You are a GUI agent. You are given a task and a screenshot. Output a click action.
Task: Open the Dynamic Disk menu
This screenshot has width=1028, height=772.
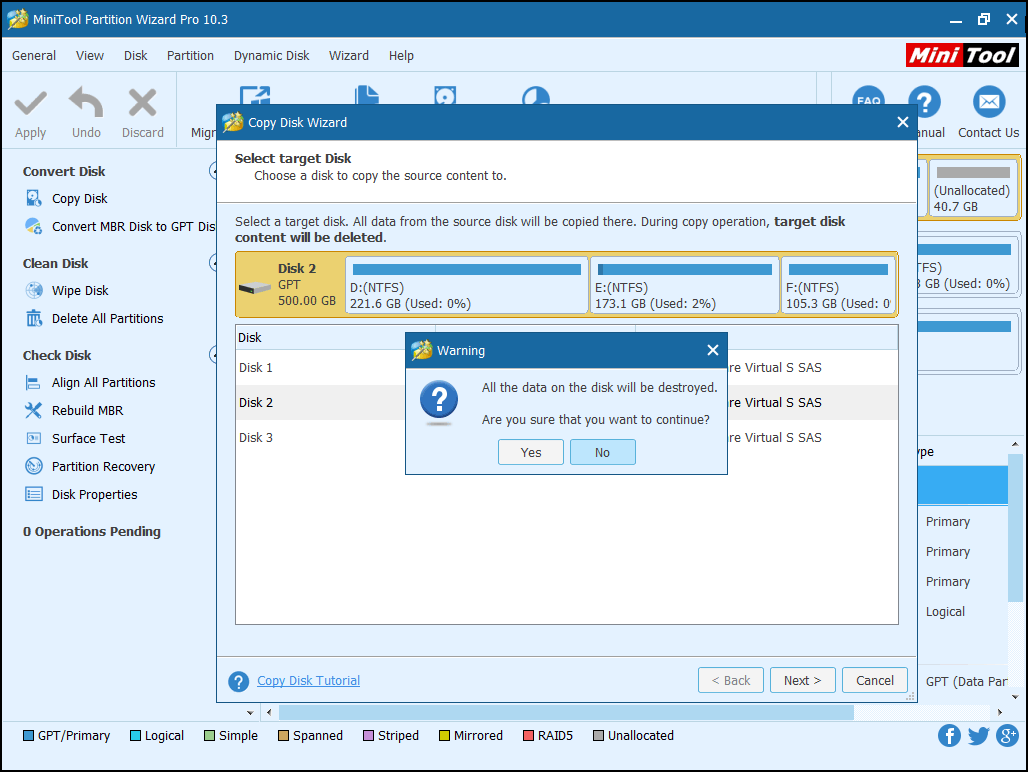(271, 56)
